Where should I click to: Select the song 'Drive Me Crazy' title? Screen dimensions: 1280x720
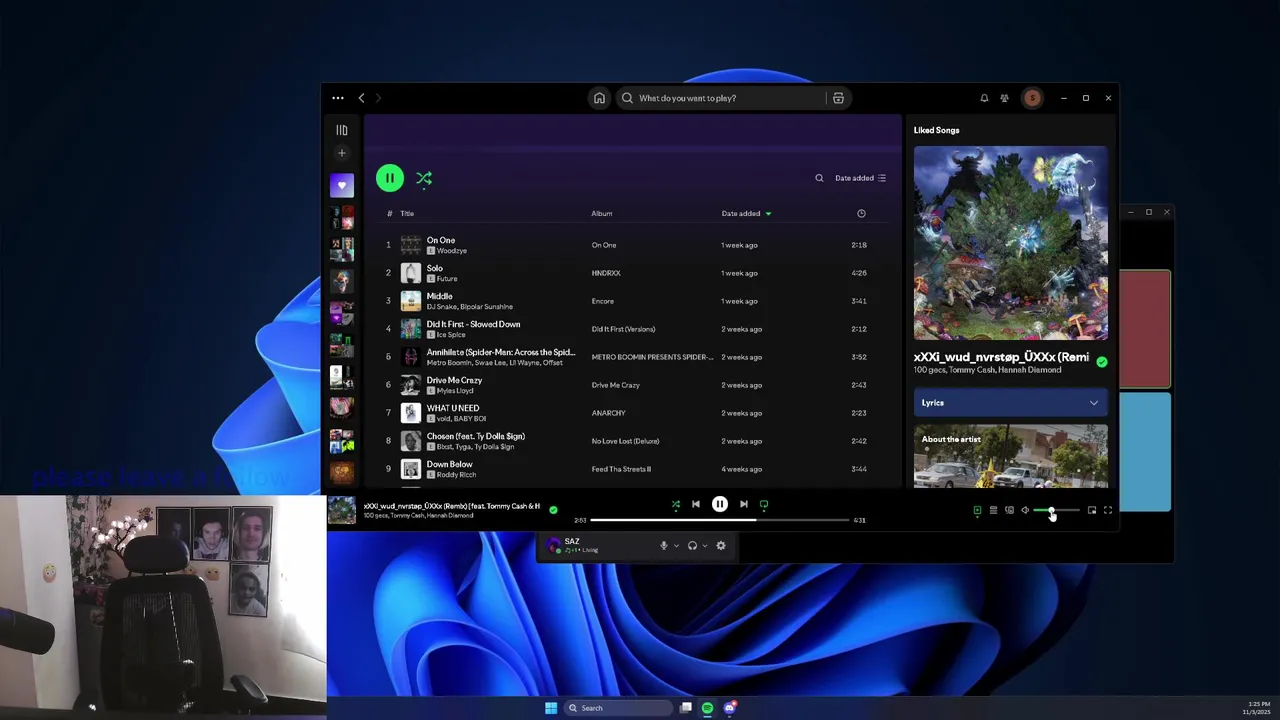click(455, 380)
